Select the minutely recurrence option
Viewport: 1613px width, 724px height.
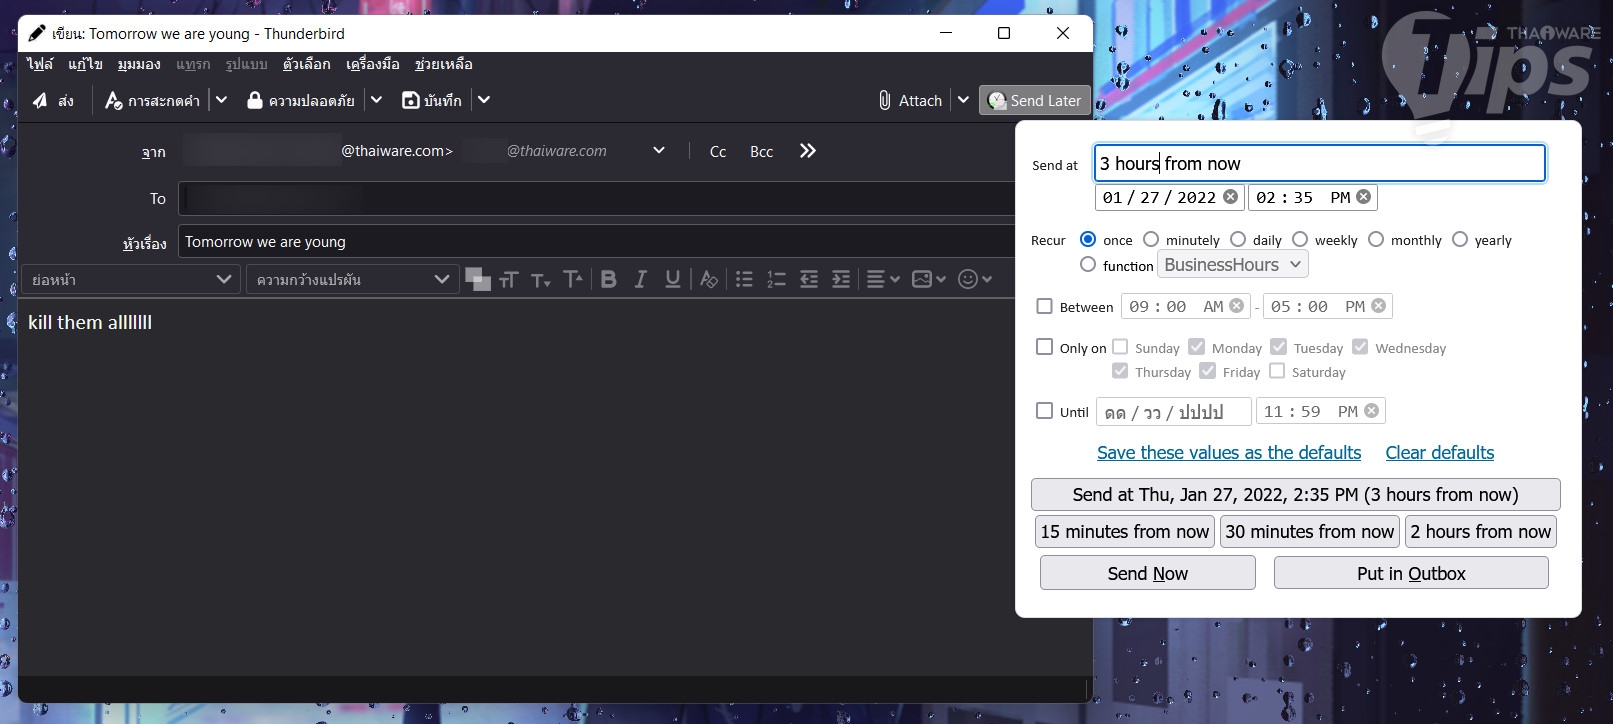click(x=1151, y=239)
